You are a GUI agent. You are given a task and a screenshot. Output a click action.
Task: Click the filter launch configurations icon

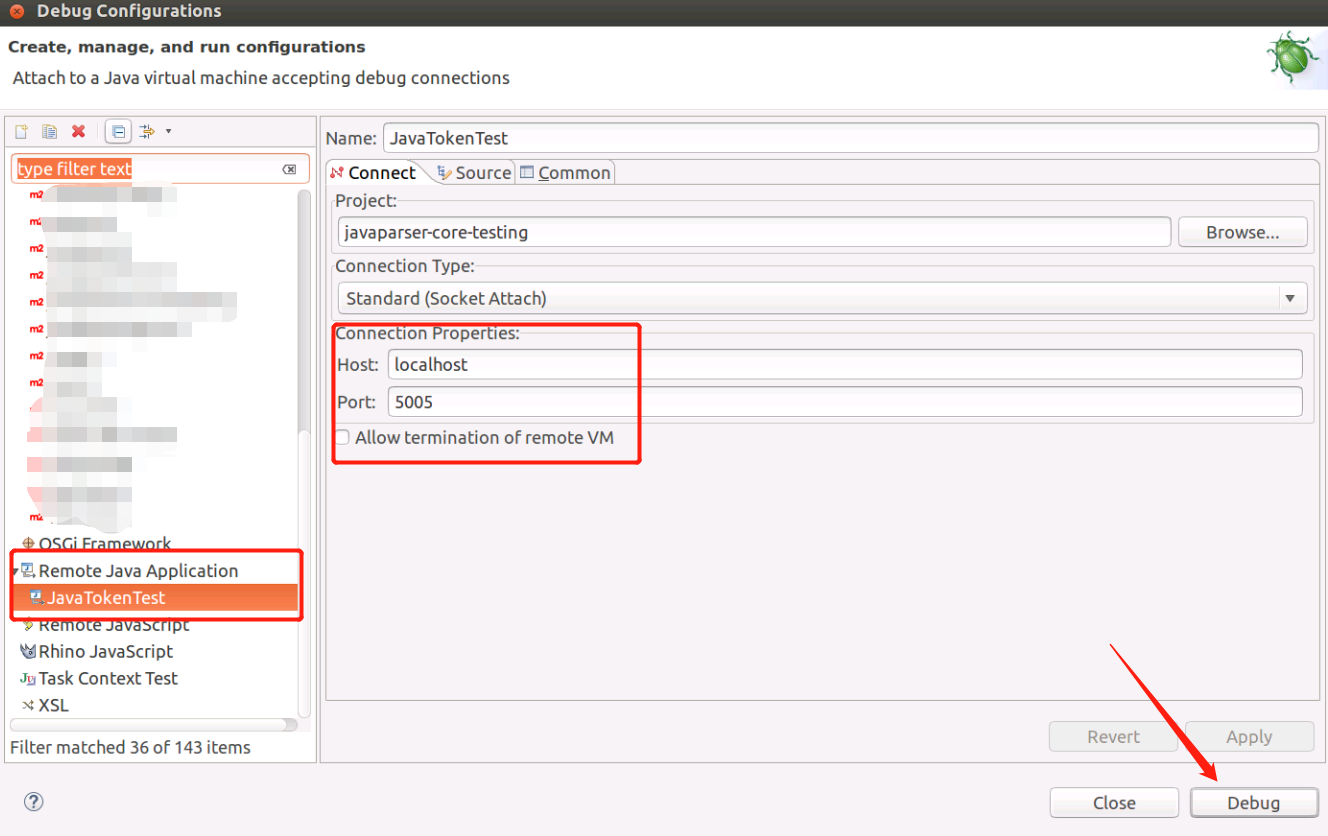tap(146, 131)
